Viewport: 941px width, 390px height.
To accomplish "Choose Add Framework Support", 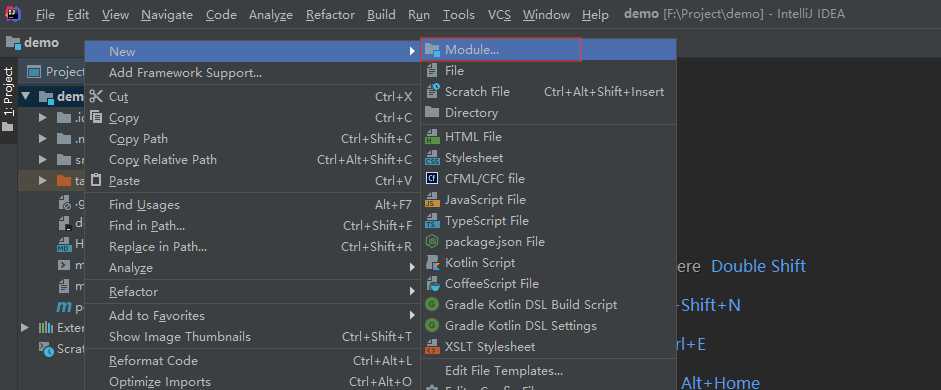I will 252,73.
